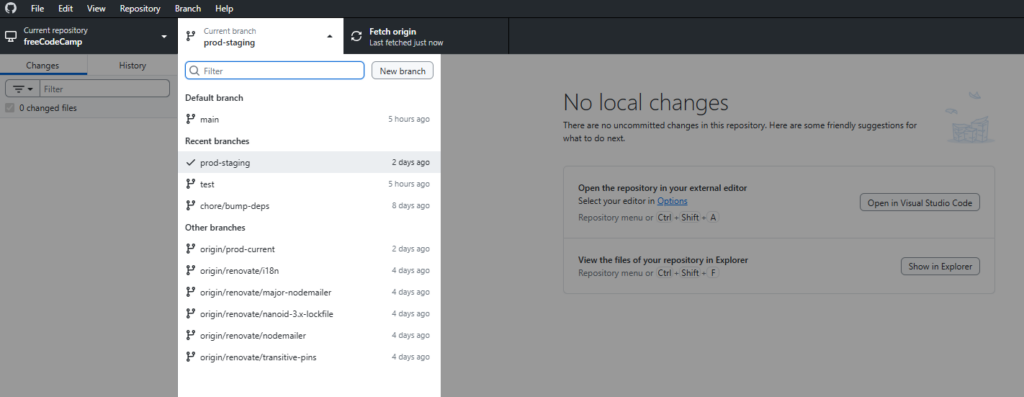
Task: Open the Options link for editor selection
Action: tap(672, 201)
